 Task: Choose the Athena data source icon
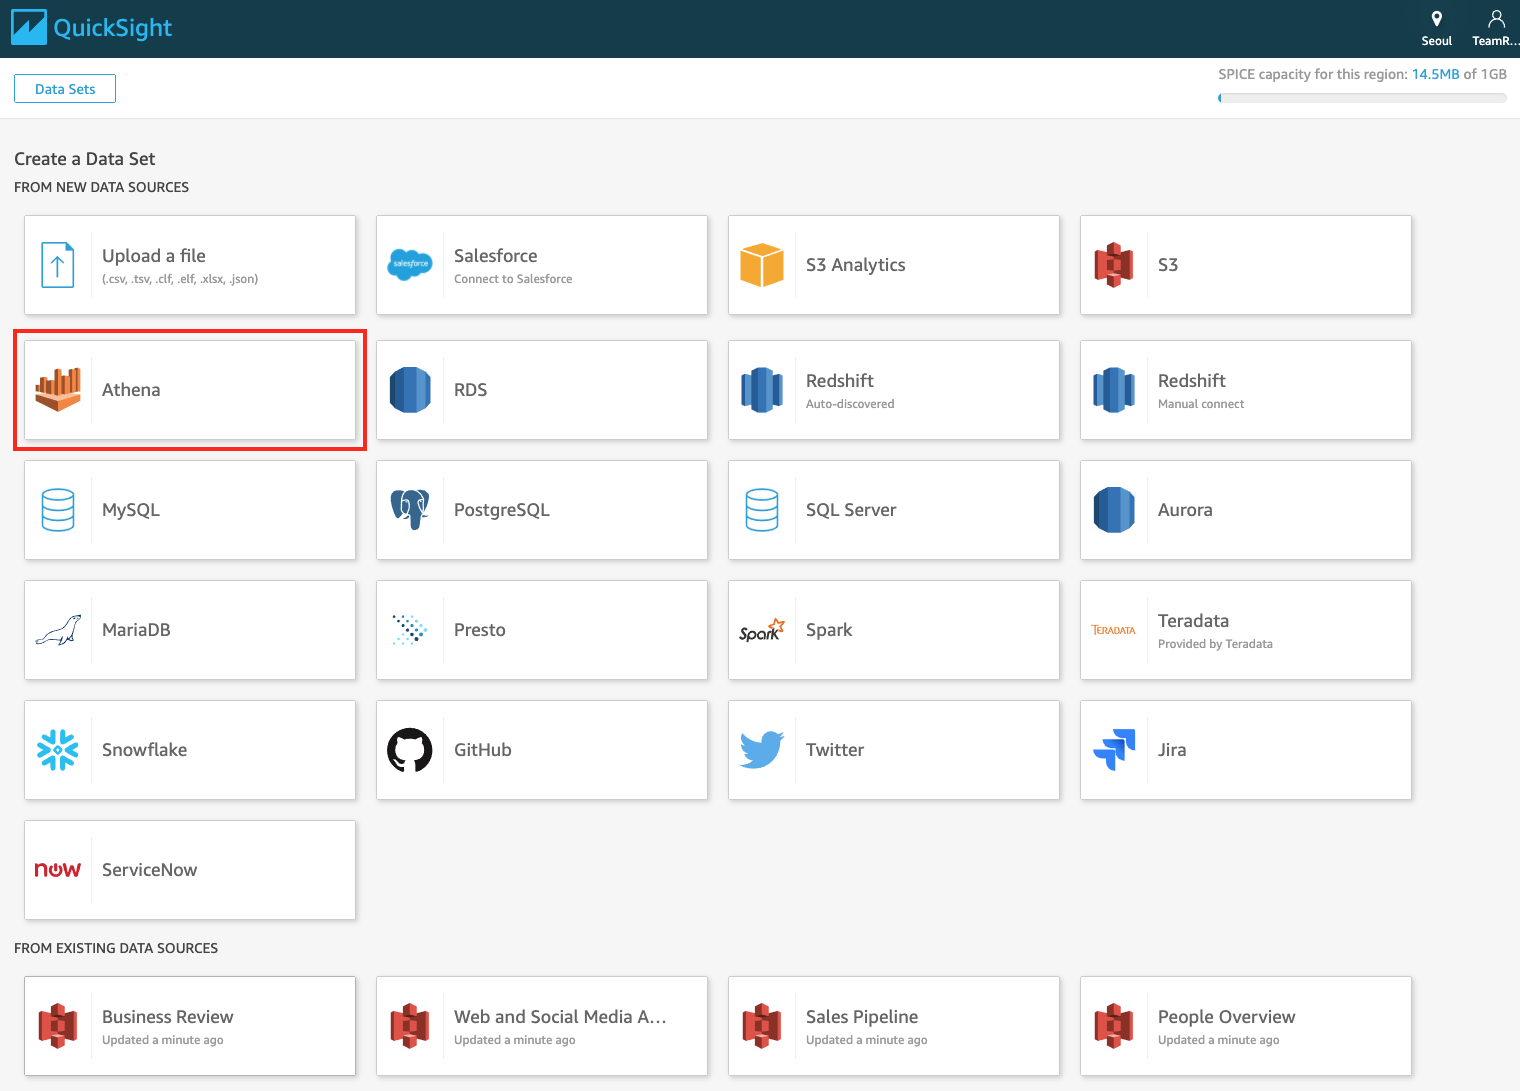pos(58,390)
